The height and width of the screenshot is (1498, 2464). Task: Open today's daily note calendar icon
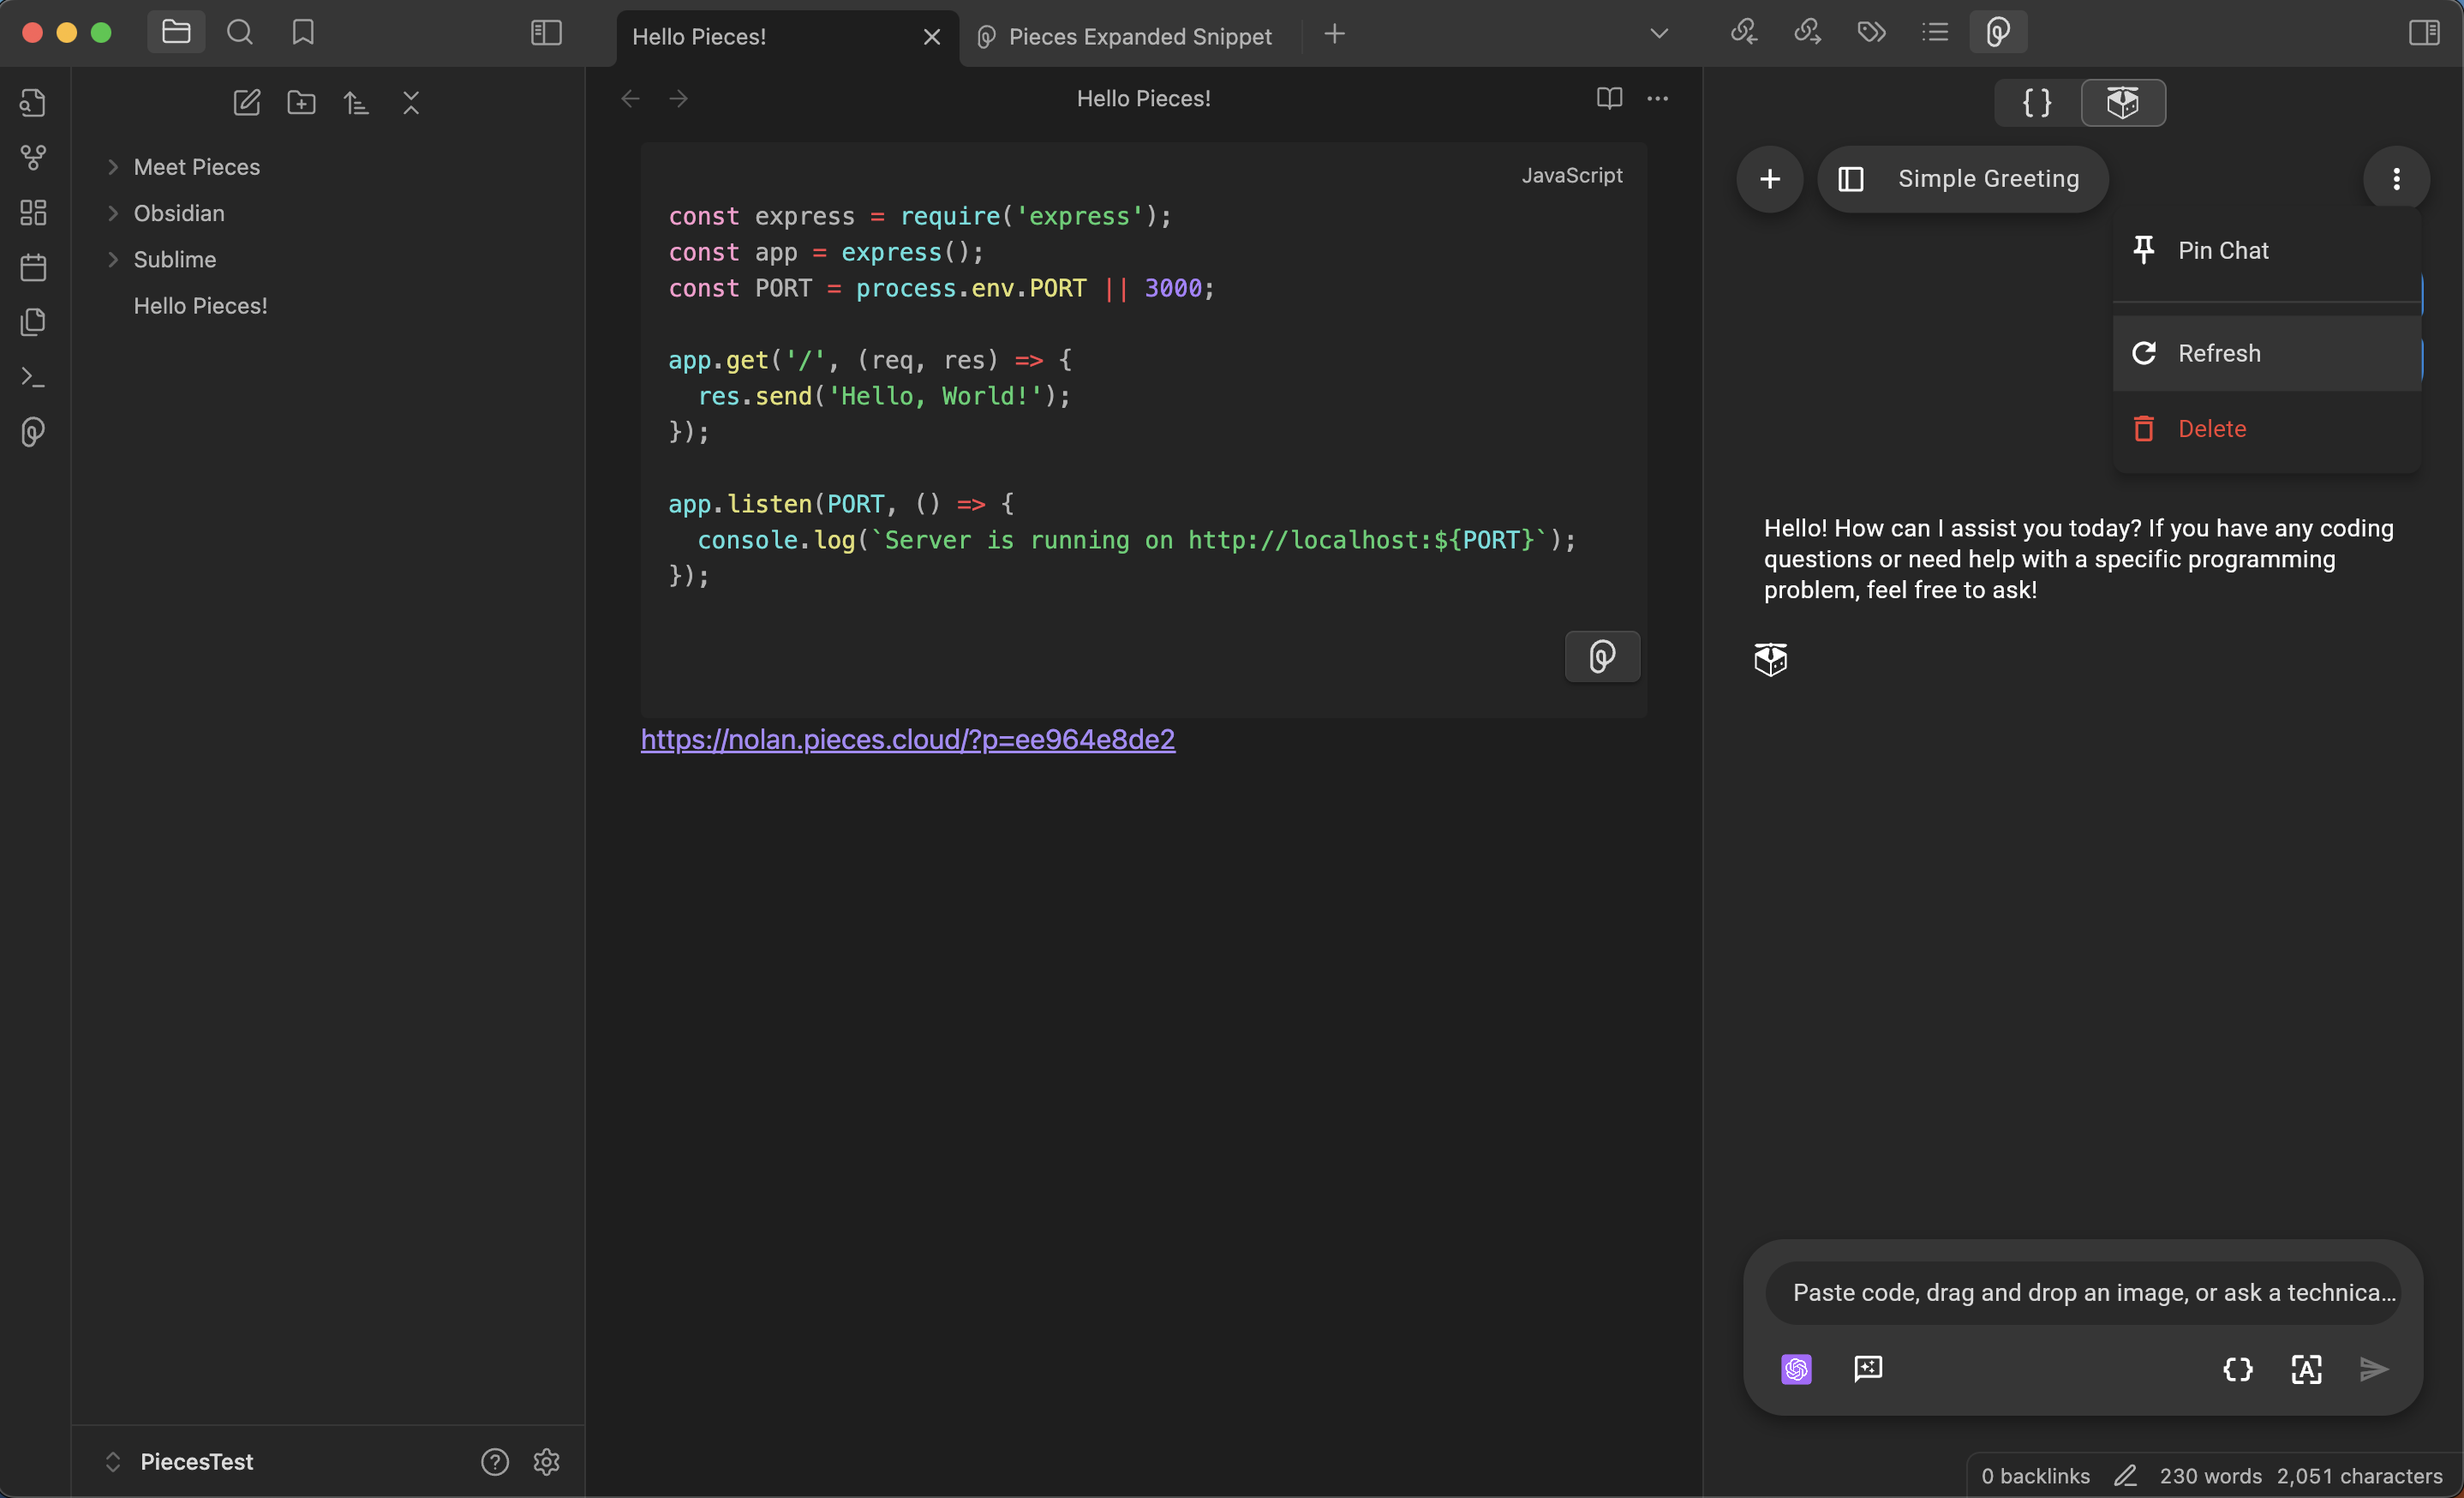pyautogui.click(x=33, y=267)
